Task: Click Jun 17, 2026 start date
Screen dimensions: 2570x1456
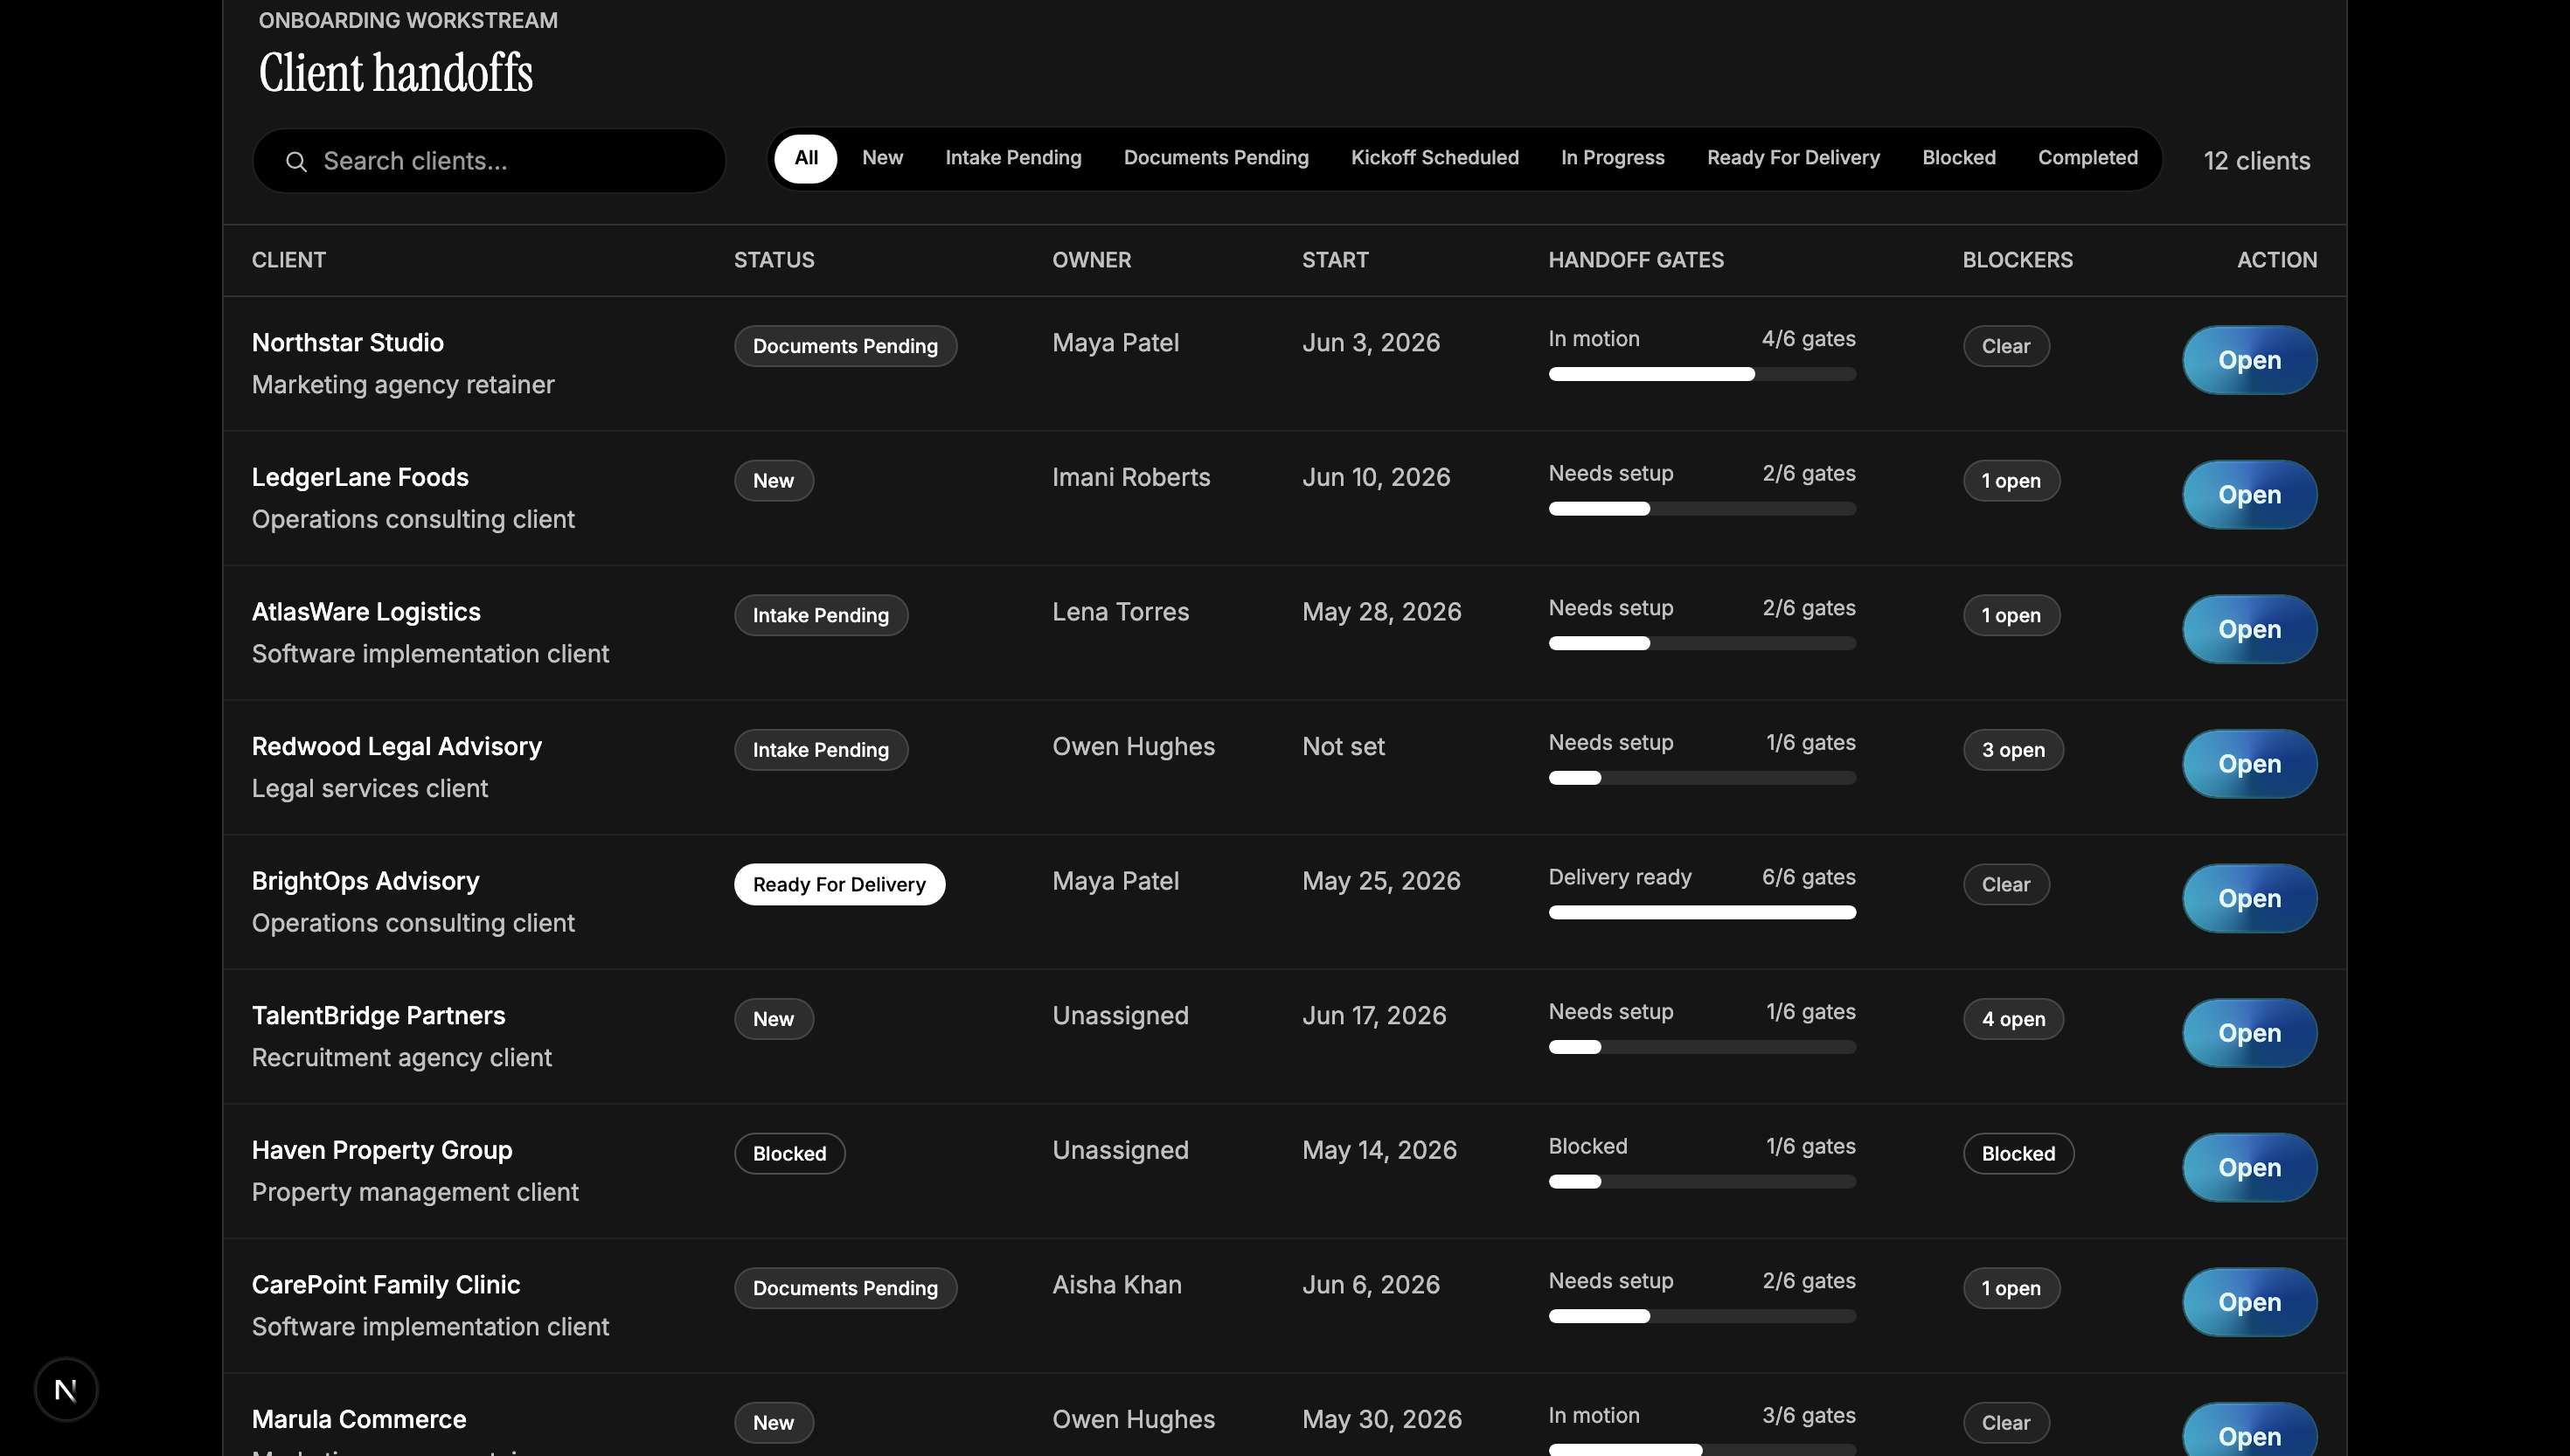Action: [x=1374, y=1016]
